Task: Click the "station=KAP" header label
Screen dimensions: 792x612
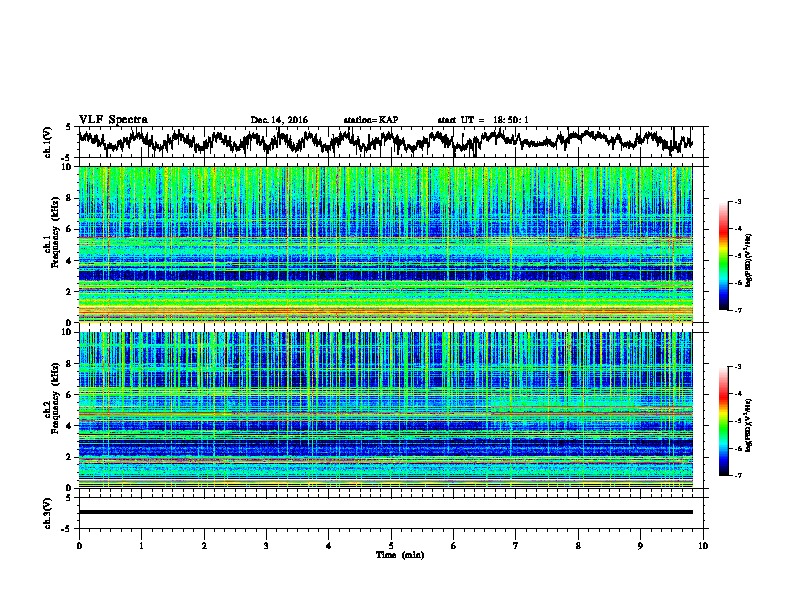Action: click(x=371, y=120)
